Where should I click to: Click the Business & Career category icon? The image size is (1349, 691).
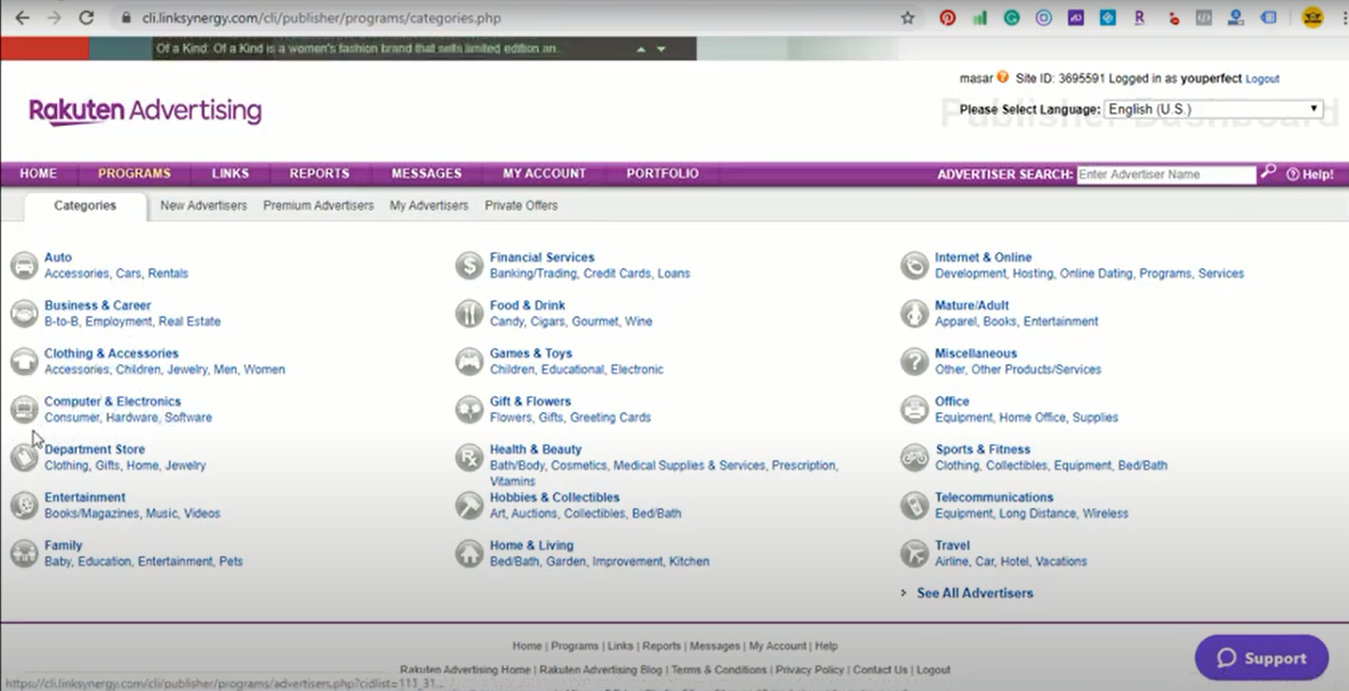tap(24, 314)
